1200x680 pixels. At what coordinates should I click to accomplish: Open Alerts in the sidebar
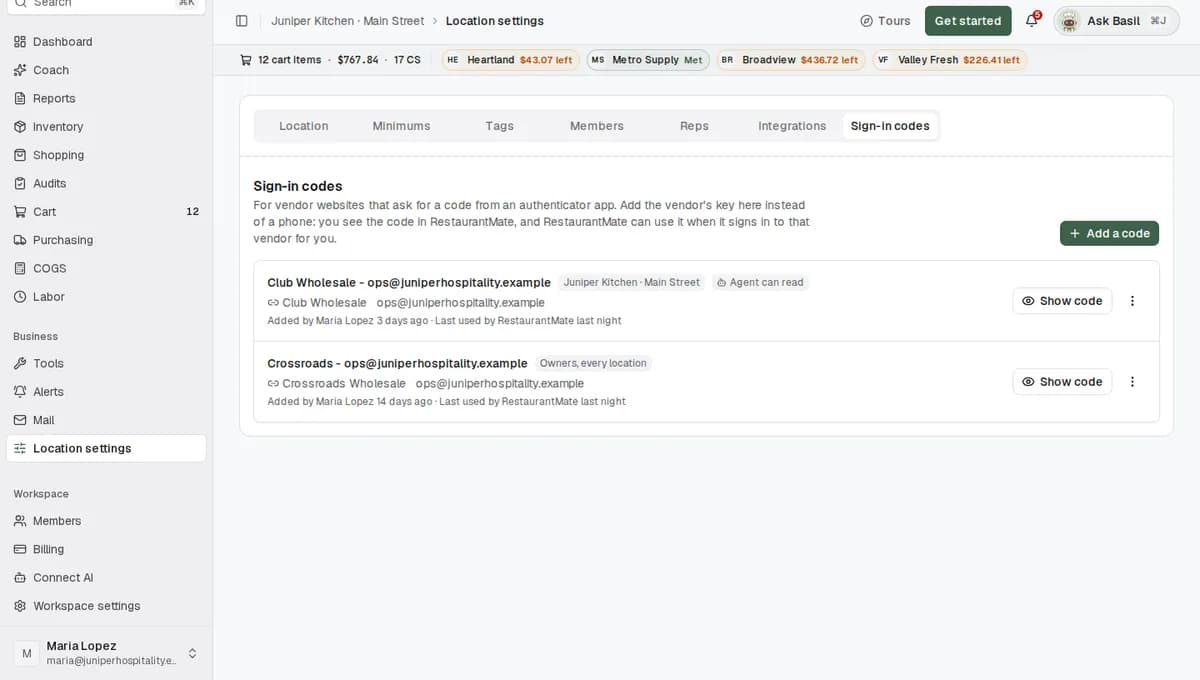106,392
